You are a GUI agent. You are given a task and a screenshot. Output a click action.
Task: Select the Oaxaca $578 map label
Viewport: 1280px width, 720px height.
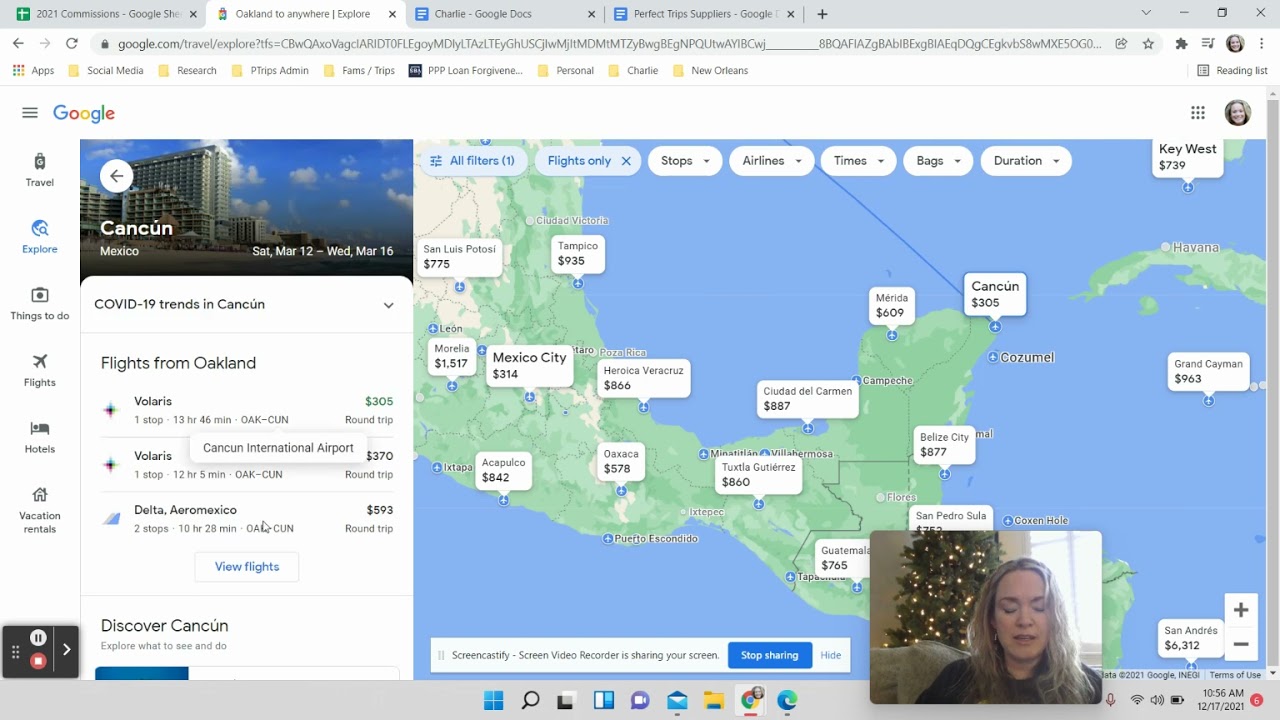[620, 461]
